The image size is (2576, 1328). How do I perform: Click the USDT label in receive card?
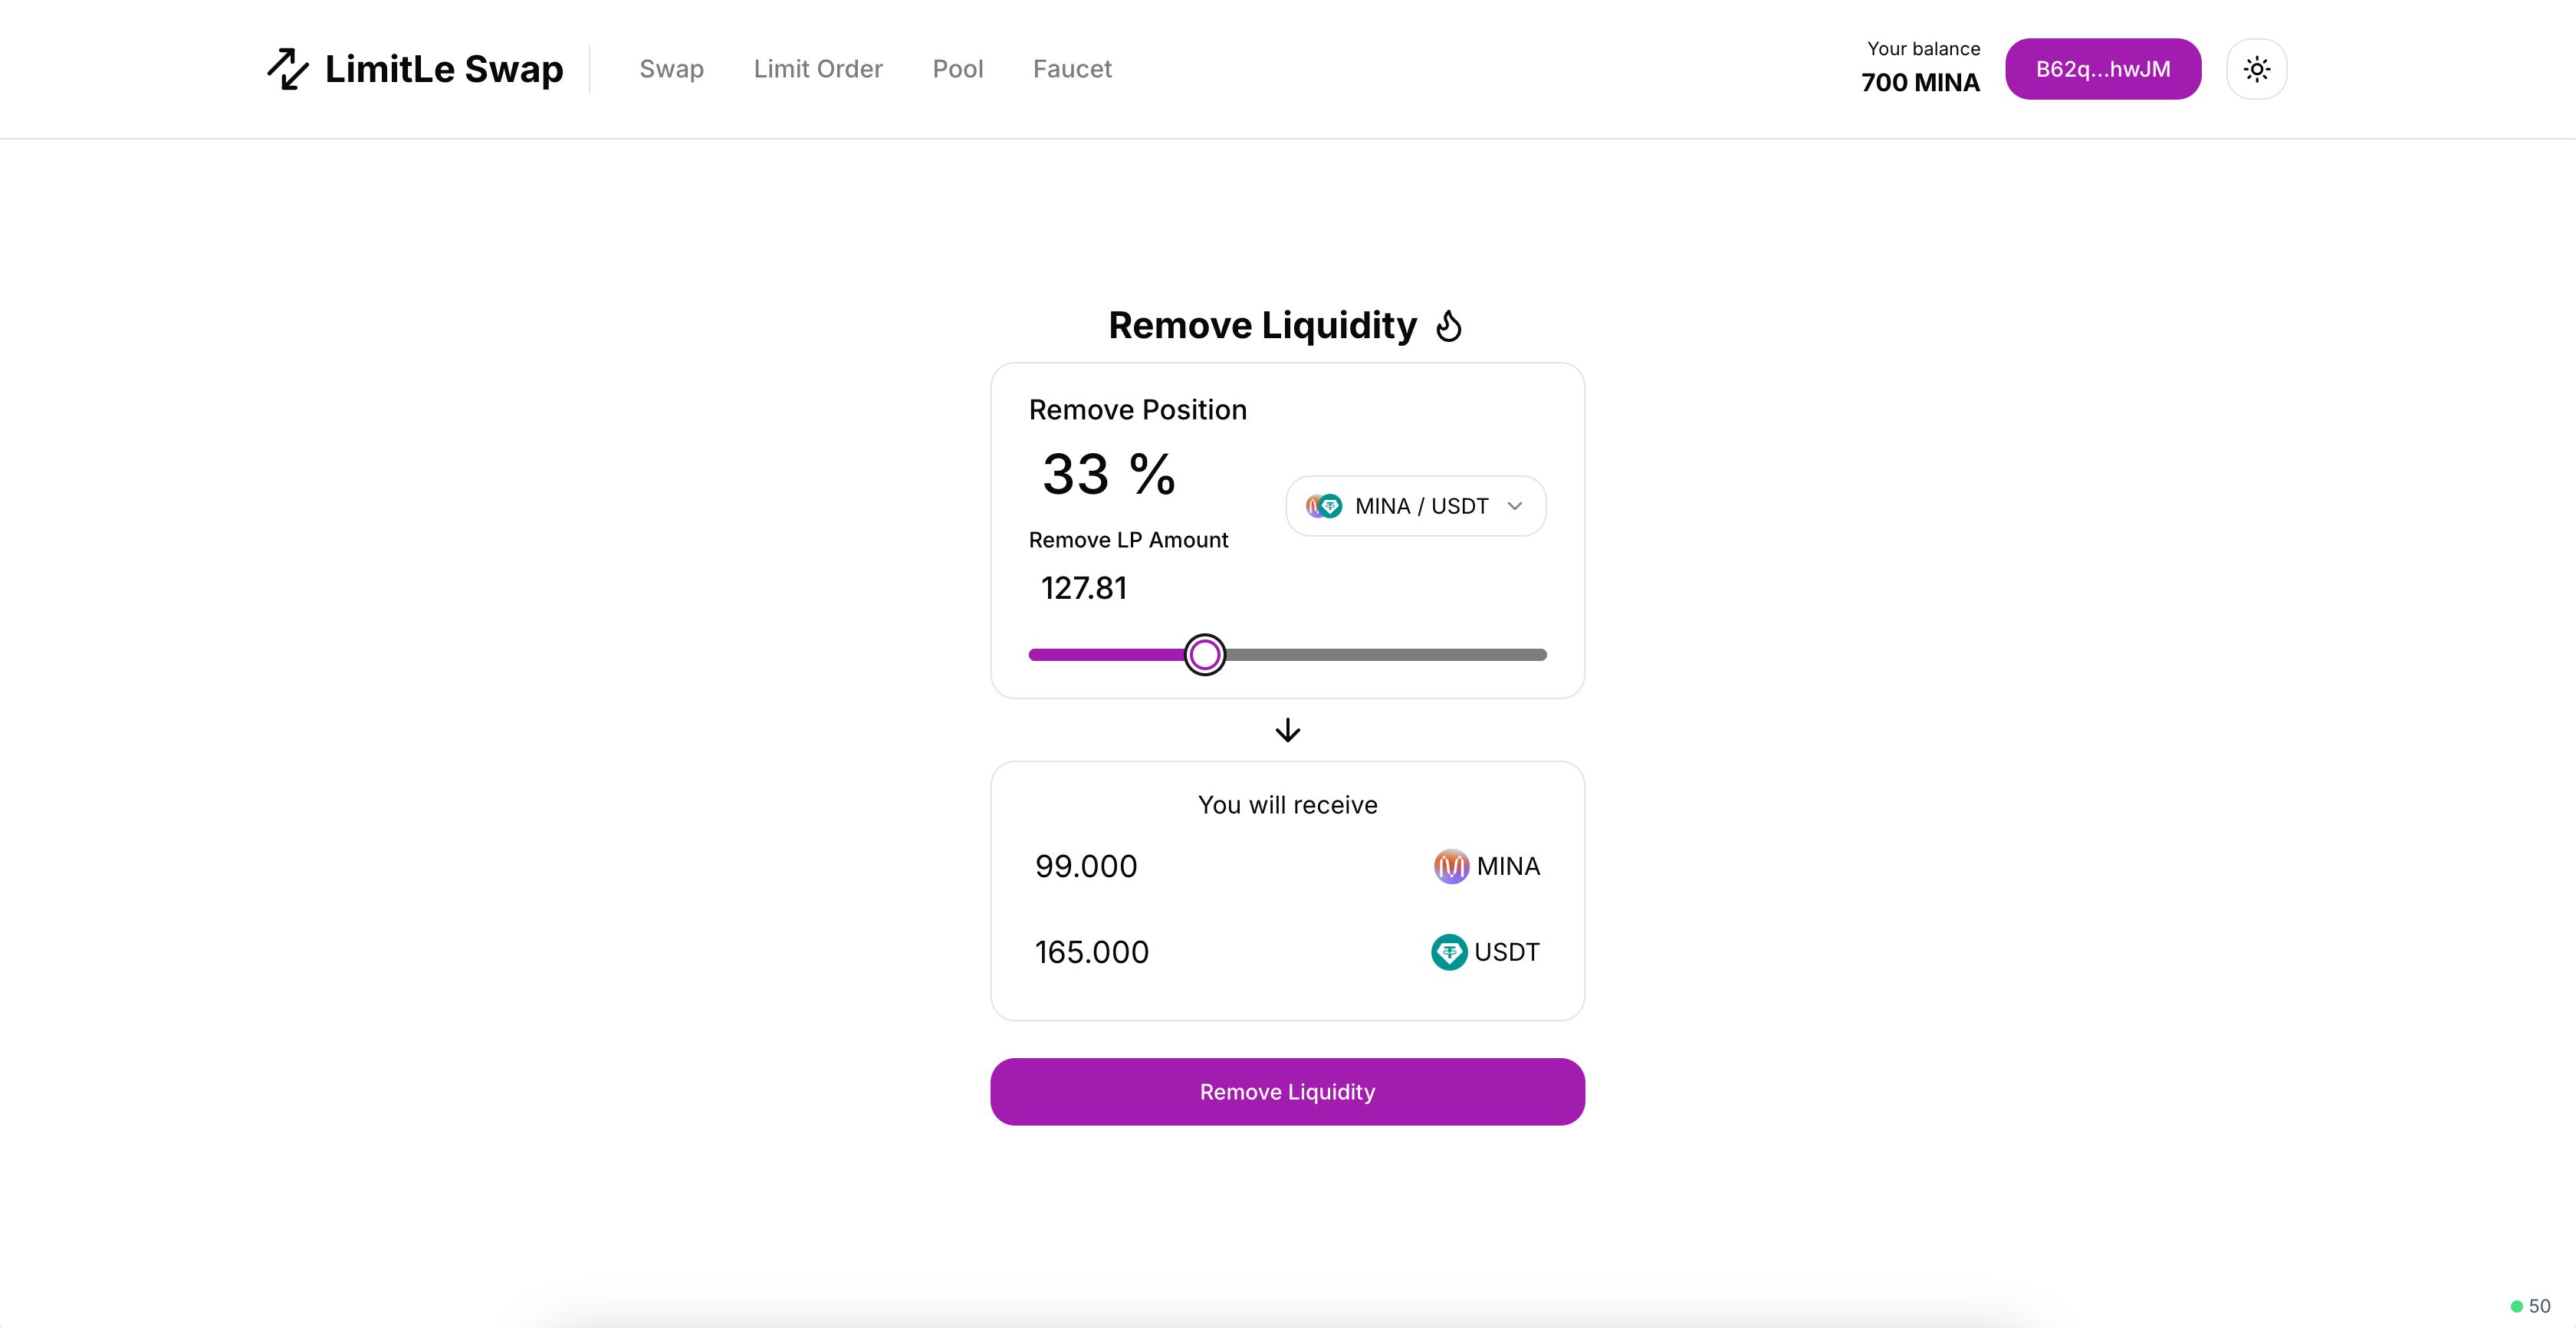[1507, 952]
